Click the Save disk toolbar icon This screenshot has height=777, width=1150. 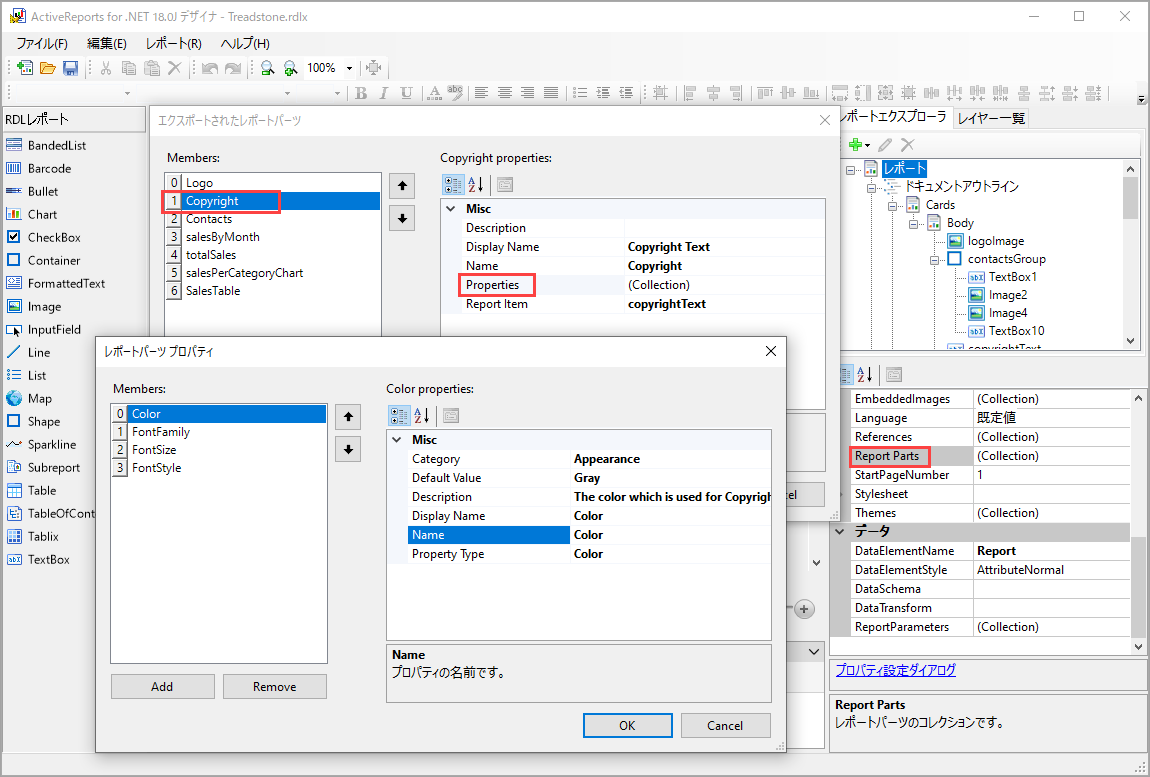[x=70, y=68]
